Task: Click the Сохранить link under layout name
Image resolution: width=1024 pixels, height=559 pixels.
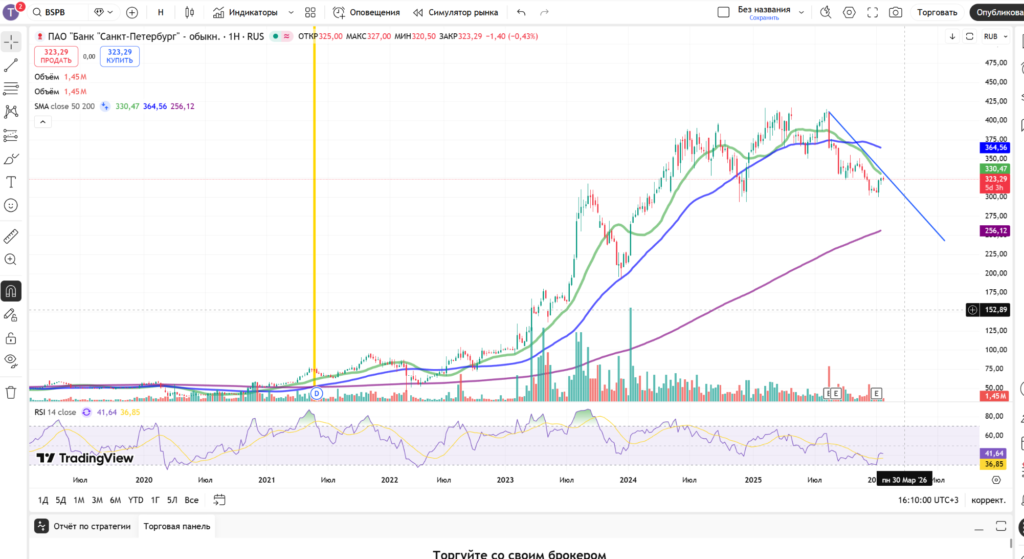Action: [763, 18]
